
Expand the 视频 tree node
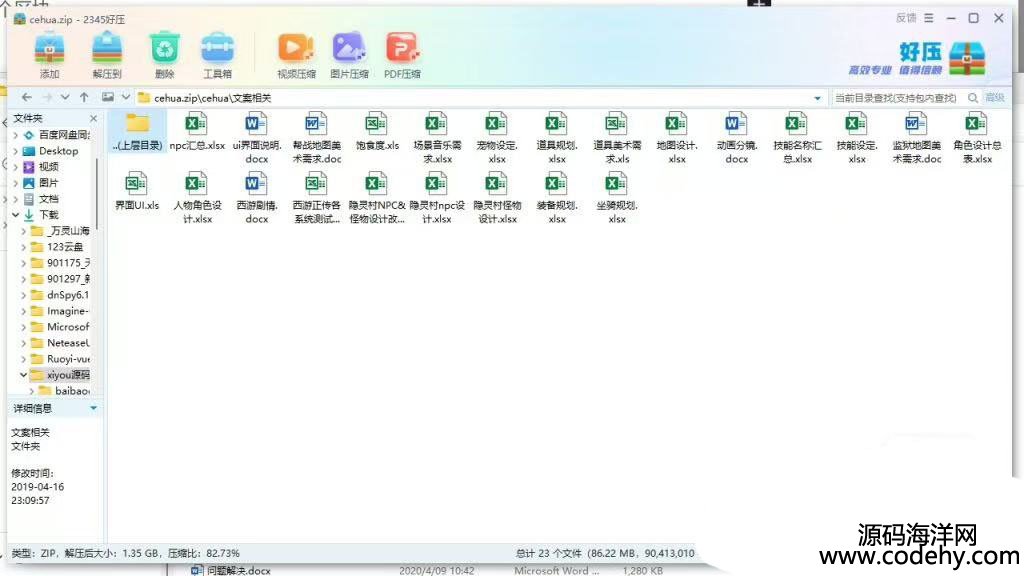[16, 167]
